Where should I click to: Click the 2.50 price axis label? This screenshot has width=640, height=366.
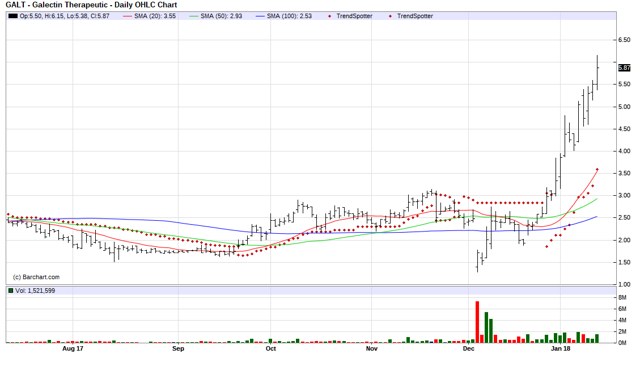pyautogui.click(x=624, y=218)
